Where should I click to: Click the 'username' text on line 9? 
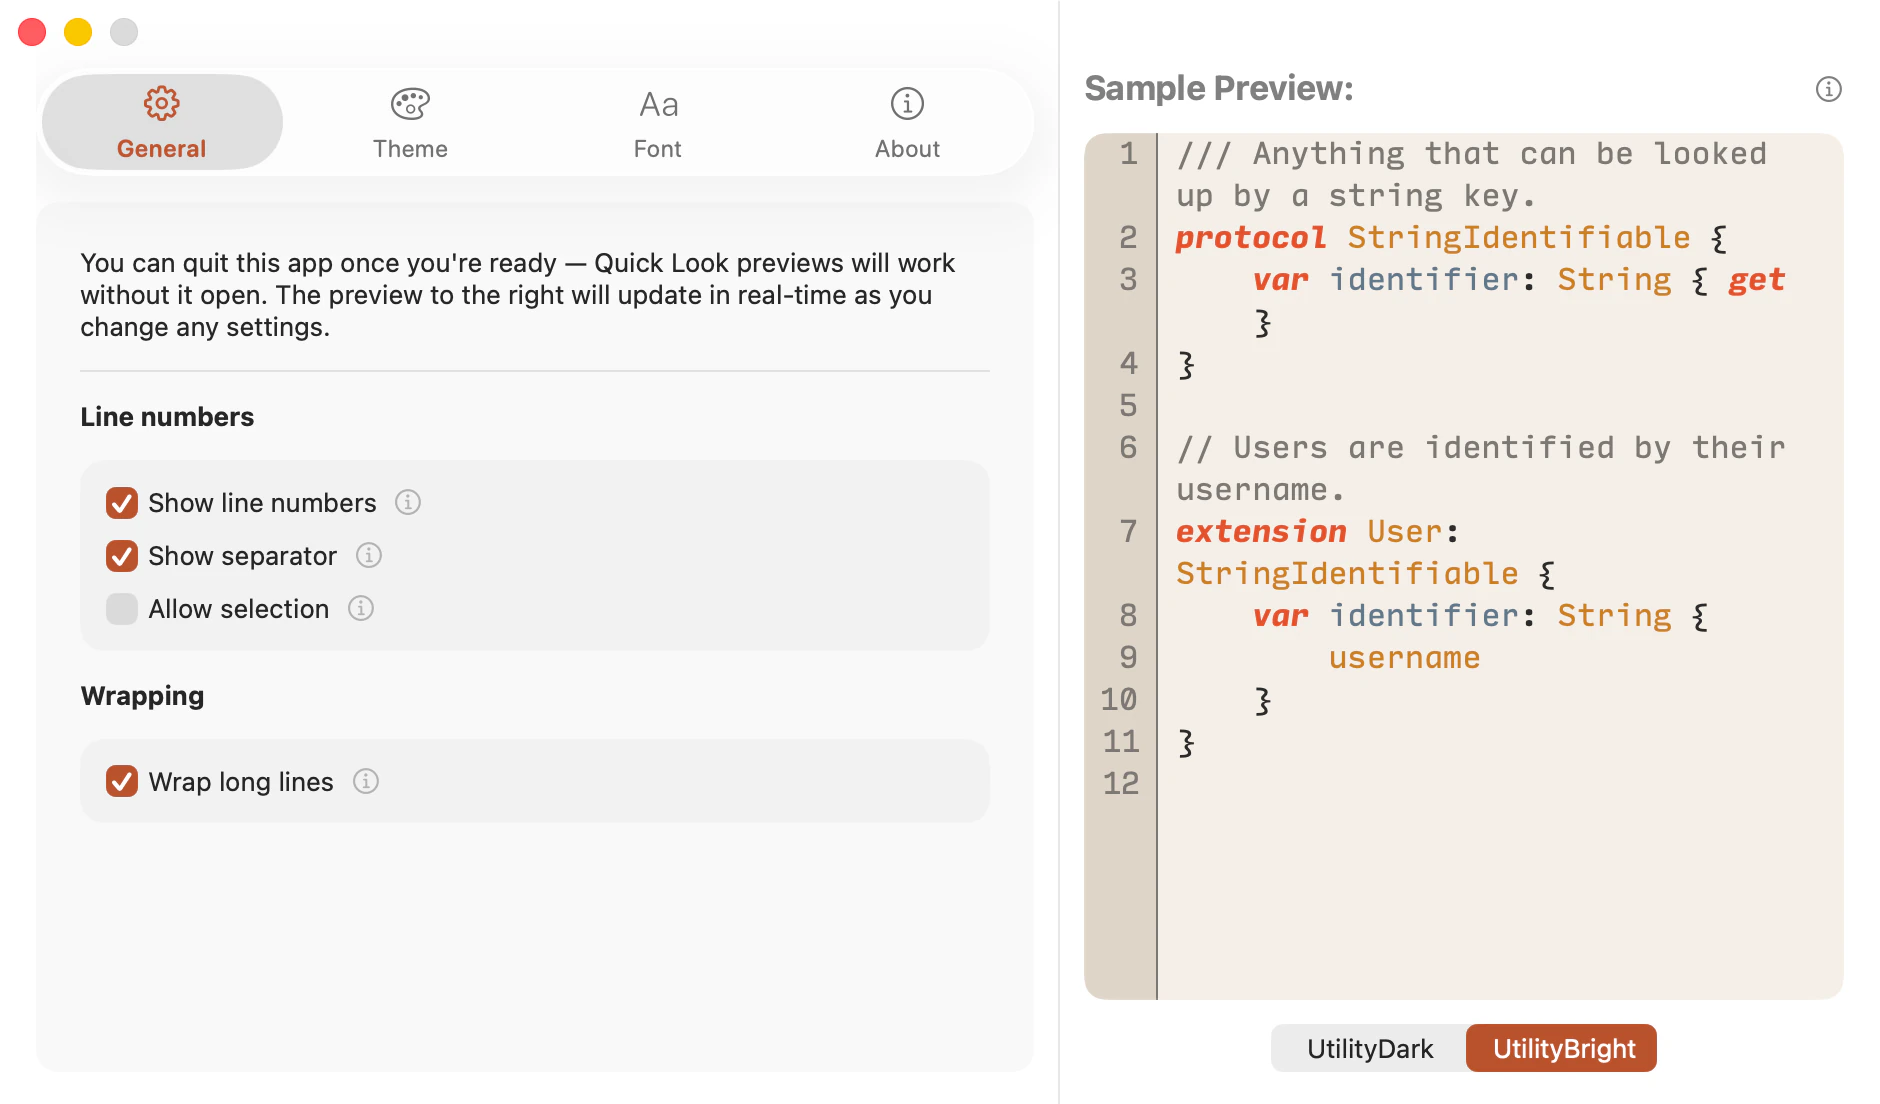[x=1404, y=658]
